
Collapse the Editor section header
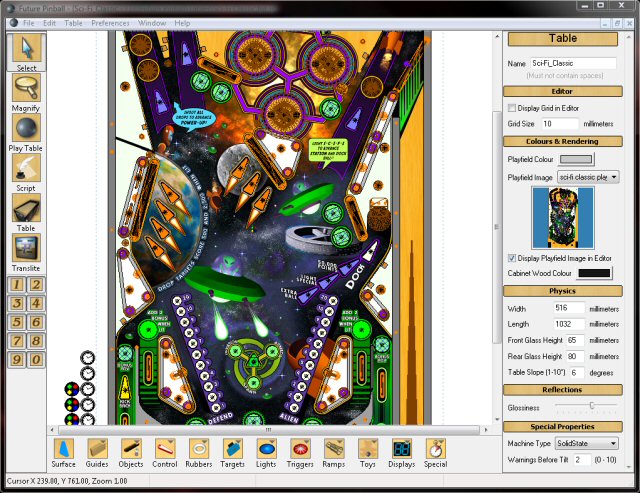pyautogui.click(x=563, y=91)
